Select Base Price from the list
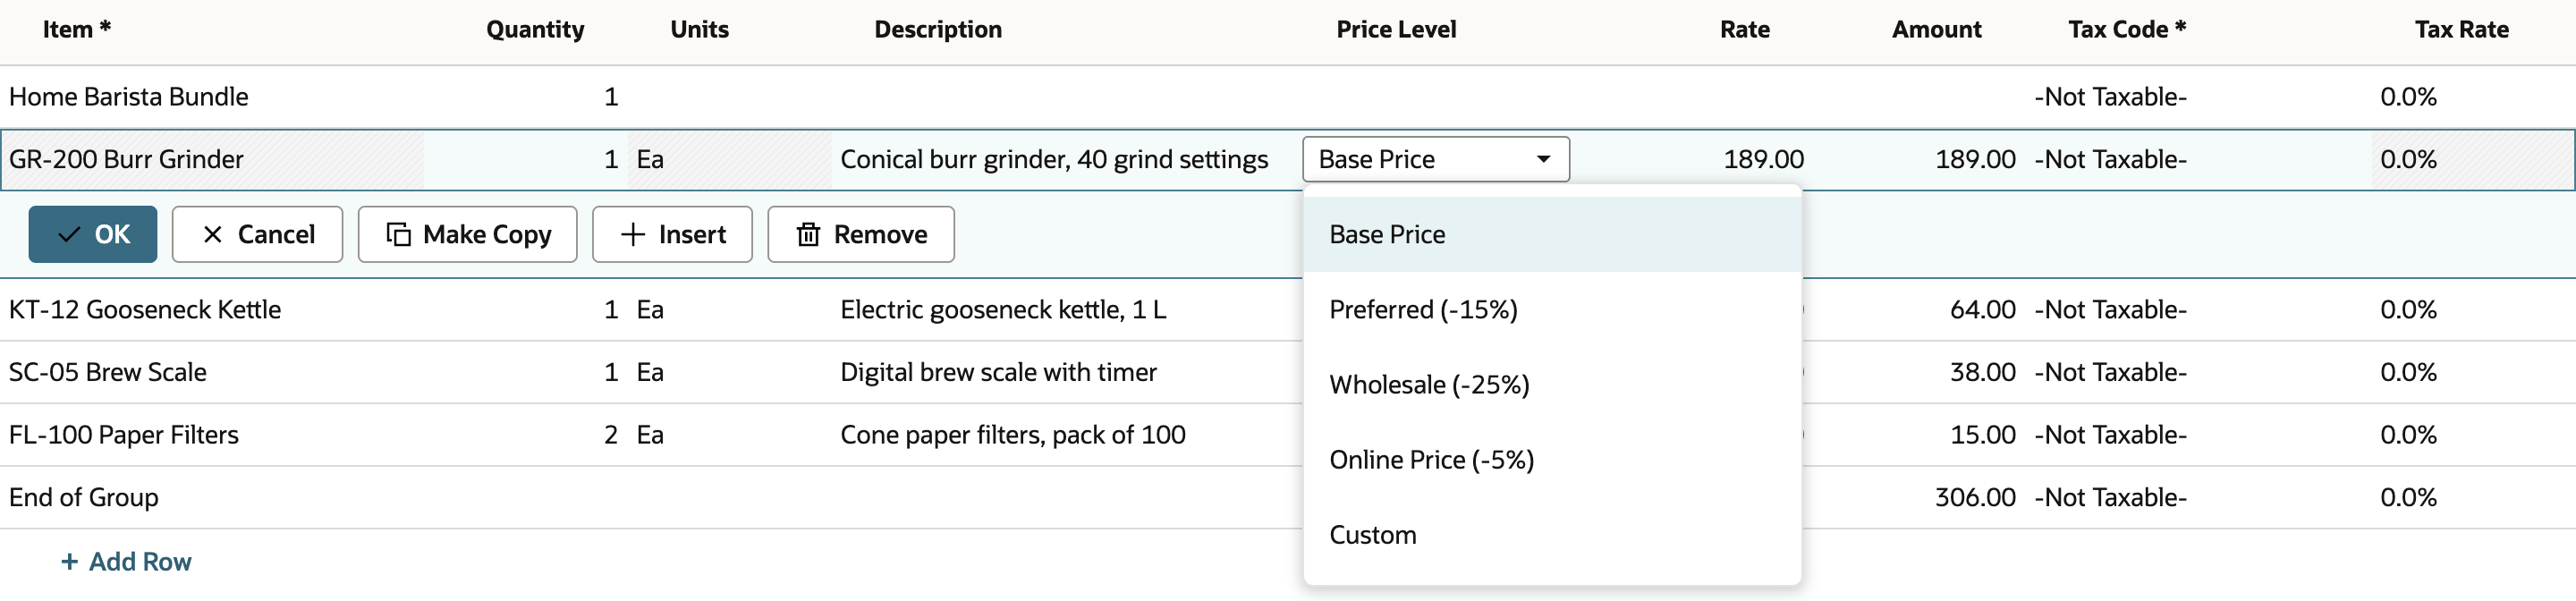The height and width of the screenshot is (601, 2576). click(1552, 234)
